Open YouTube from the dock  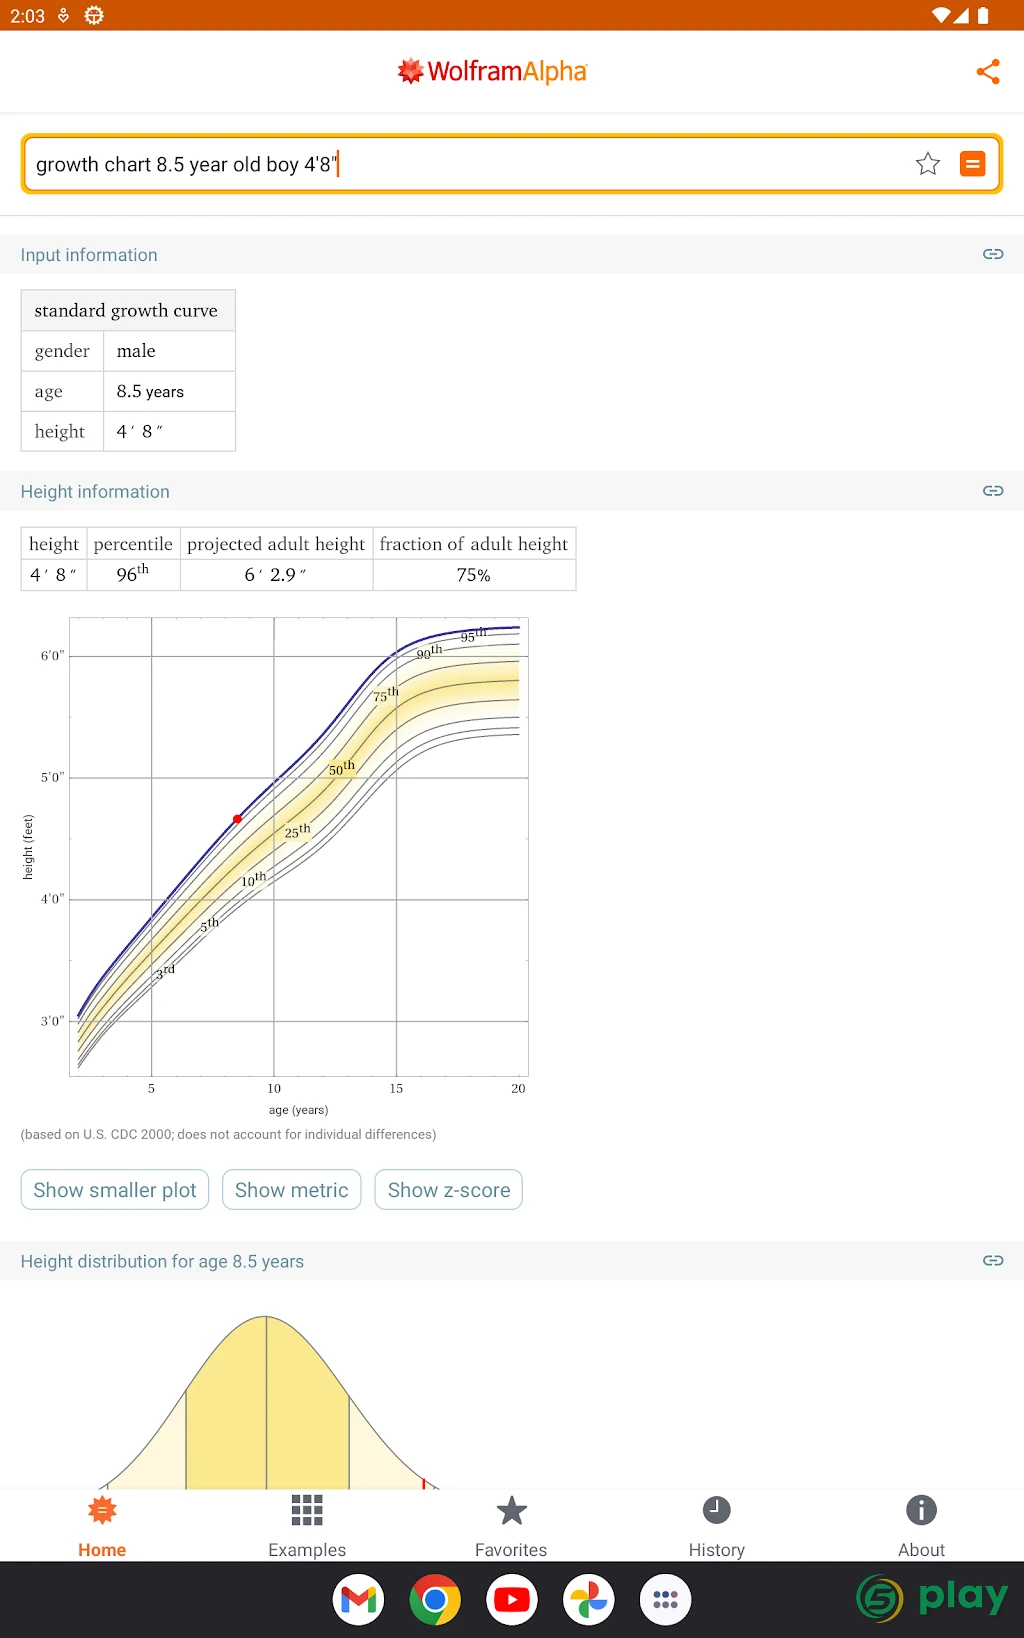pyautogui.click(x=512, y=1600)
